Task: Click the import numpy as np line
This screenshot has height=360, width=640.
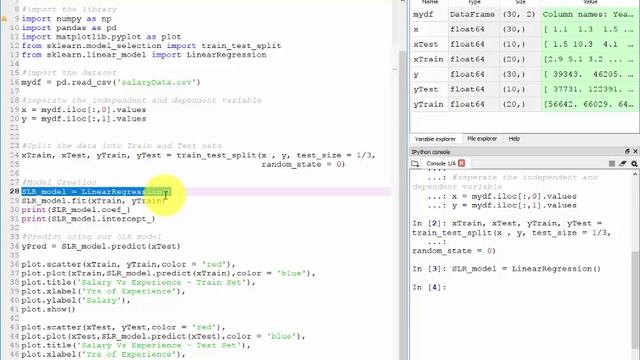Action: (66, 19)
